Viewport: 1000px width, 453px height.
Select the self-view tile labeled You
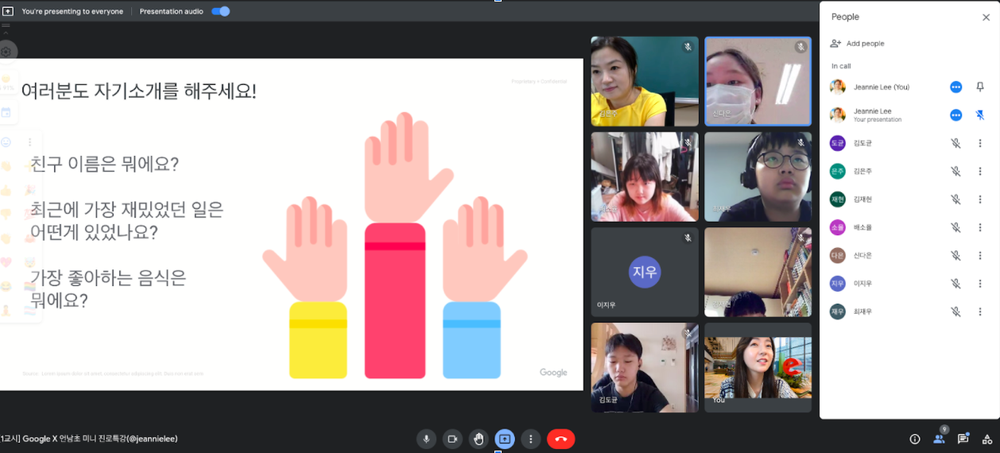point(758,368)
